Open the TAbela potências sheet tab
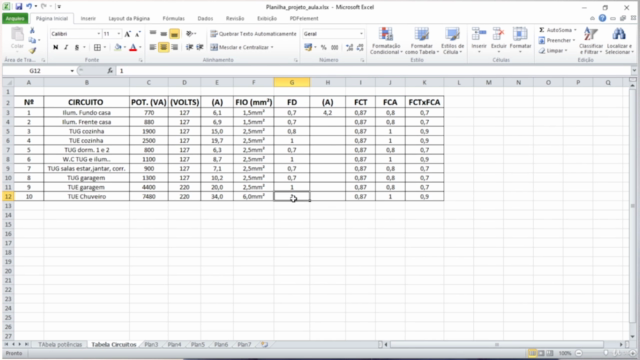 (x=60, y=344)
